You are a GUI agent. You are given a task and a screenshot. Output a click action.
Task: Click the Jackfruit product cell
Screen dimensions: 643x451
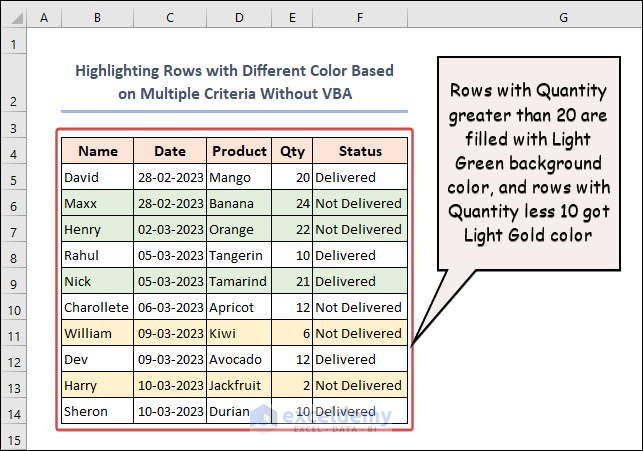click(239, 385)
